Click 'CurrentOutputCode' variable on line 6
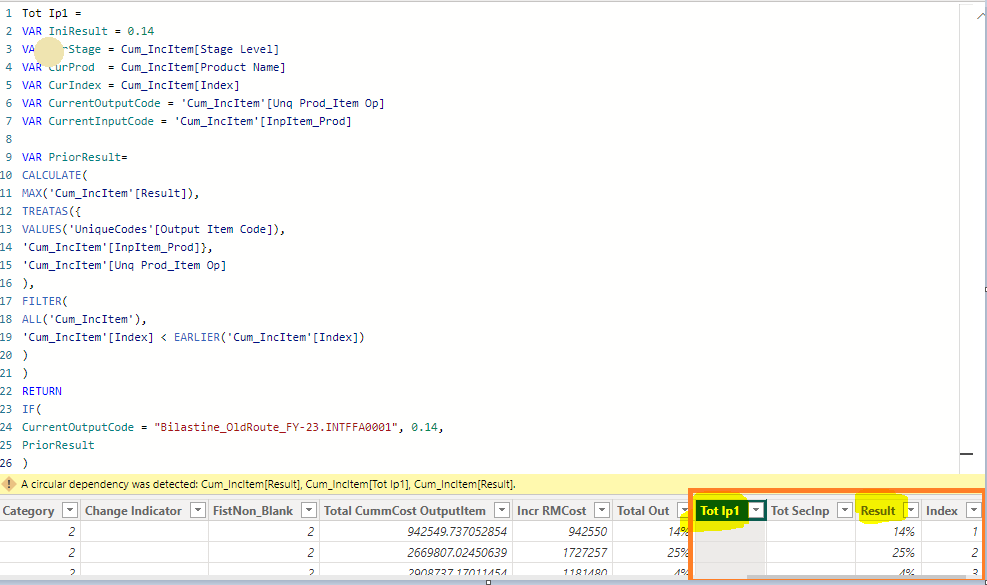Screen dimensions: 987x585 click(x=104, y=103)
